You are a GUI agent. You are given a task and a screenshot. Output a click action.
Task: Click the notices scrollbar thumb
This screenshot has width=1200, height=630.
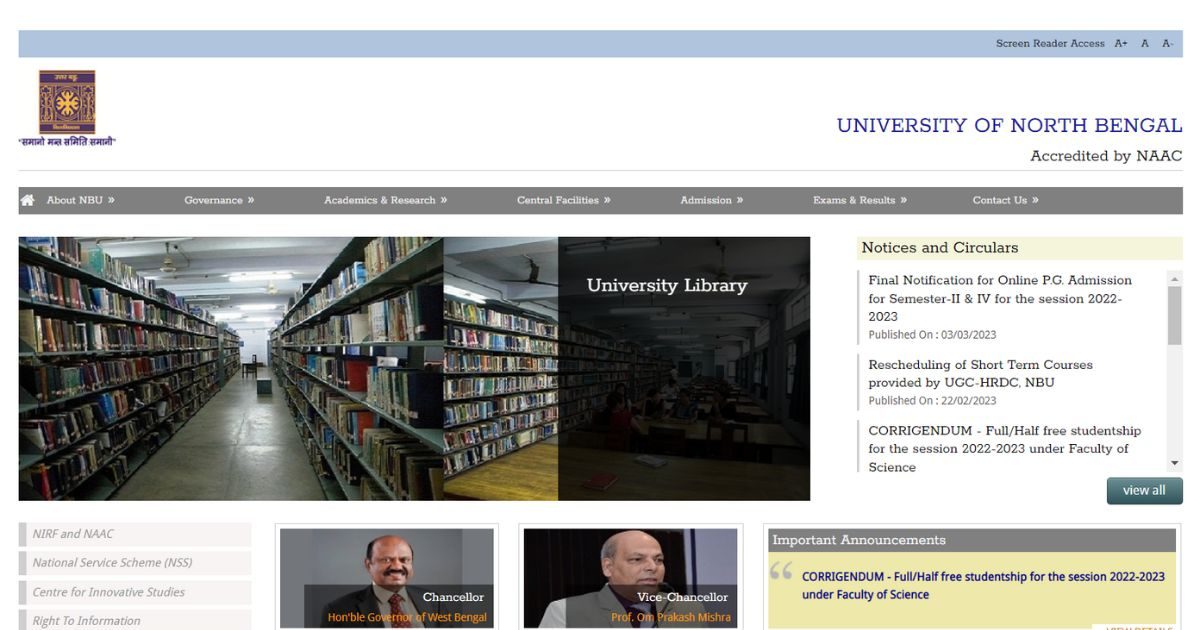click(1174, 315)
